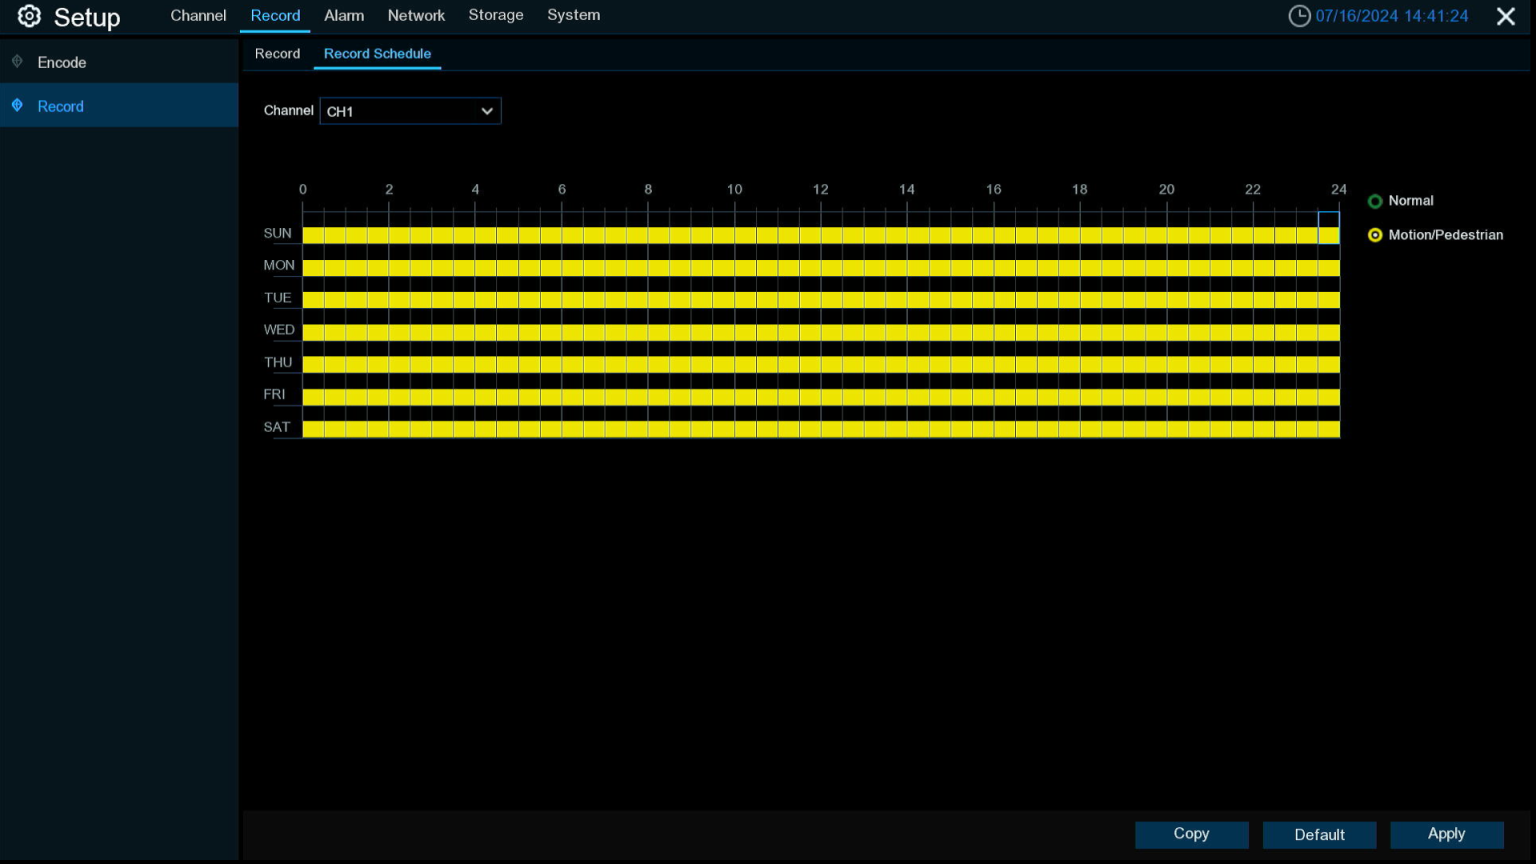This screenshot has width=1536, height=864.
Task: Click the Channel dropdown arrow chevron
Action: 487,111
